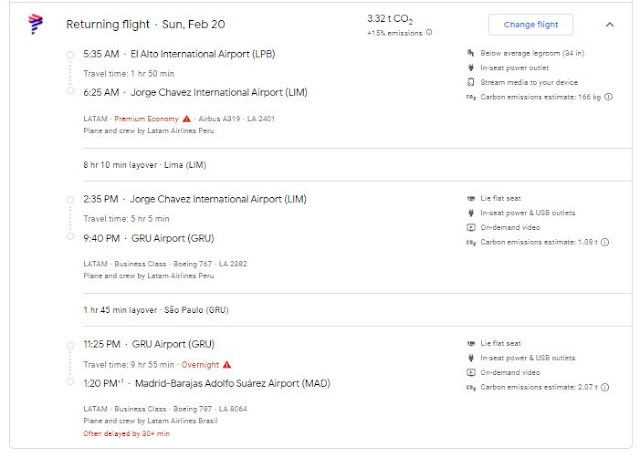
Task: Click the in-seat power outlet plug icon
Action: coord(471,67)
